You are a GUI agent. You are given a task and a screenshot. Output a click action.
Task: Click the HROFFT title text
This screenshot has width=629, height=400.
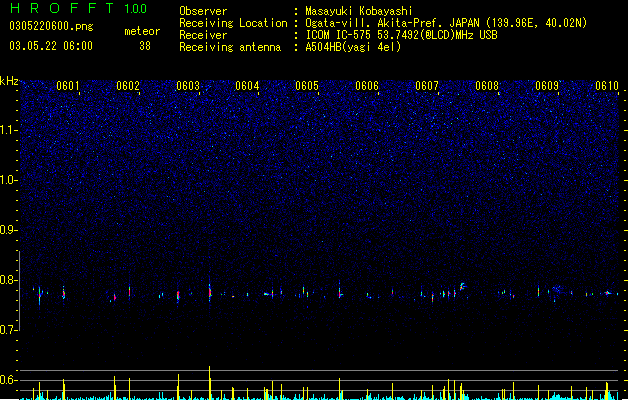(62, 8)
